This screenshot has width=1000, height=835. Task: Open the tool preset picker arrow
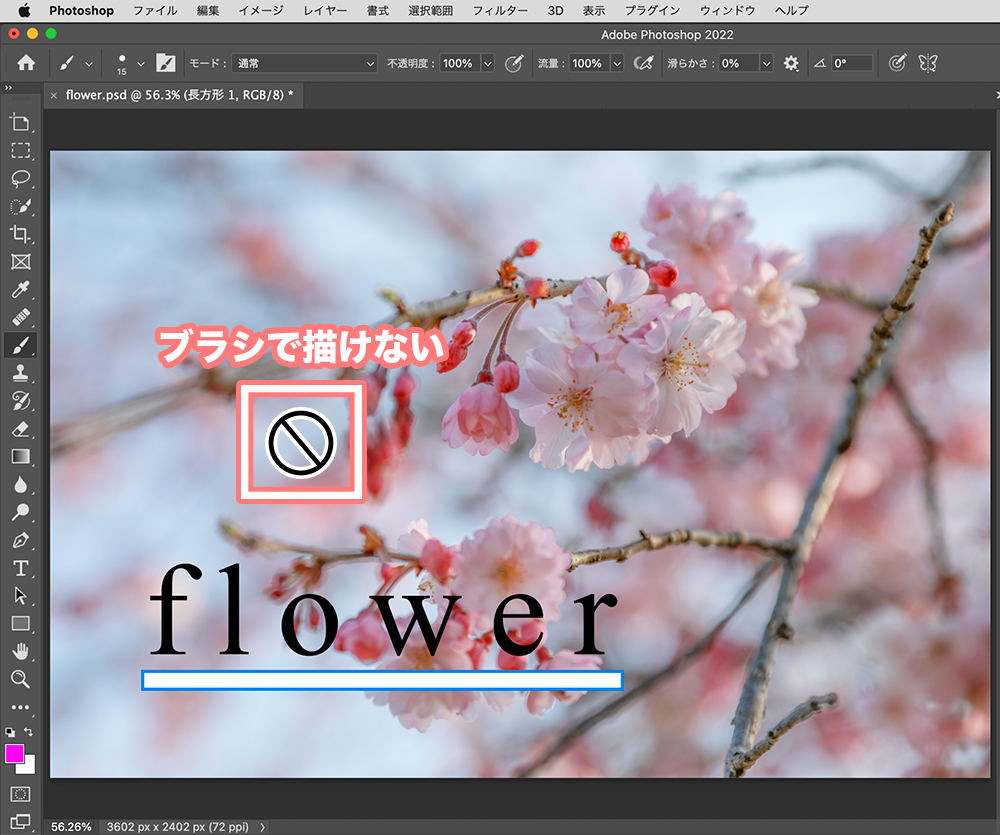[x=89, y=64]
